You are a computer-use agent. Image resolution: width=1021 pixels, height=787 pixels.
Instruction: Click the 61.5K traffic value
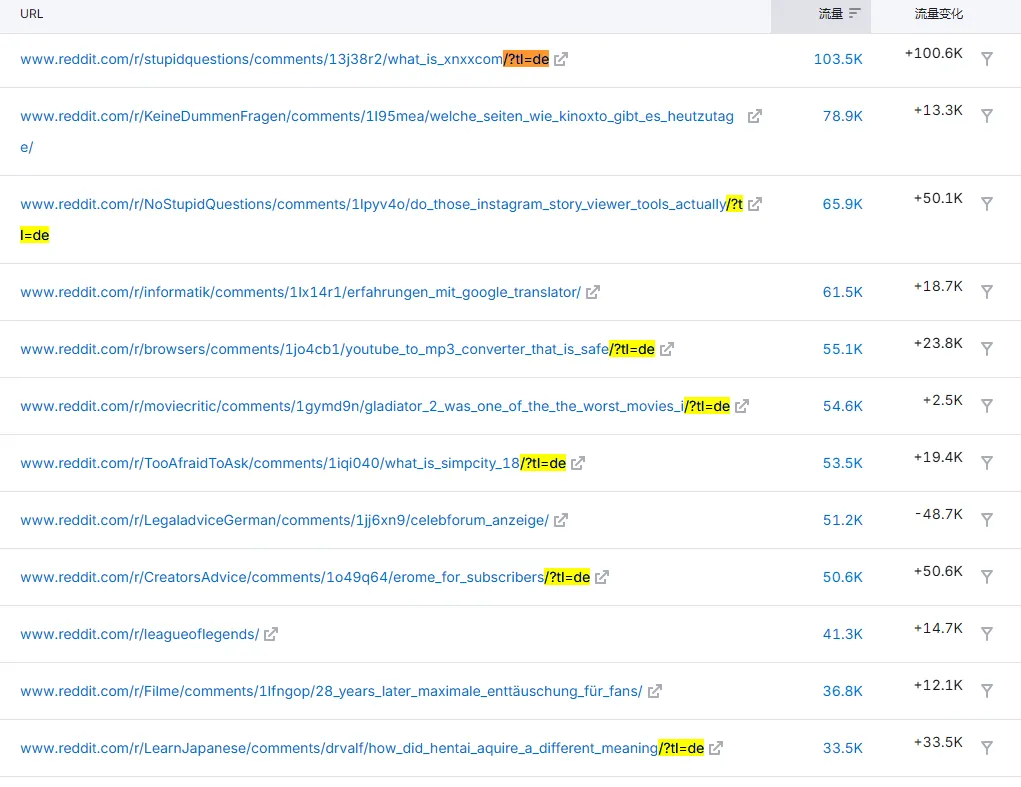coord(843,292)
